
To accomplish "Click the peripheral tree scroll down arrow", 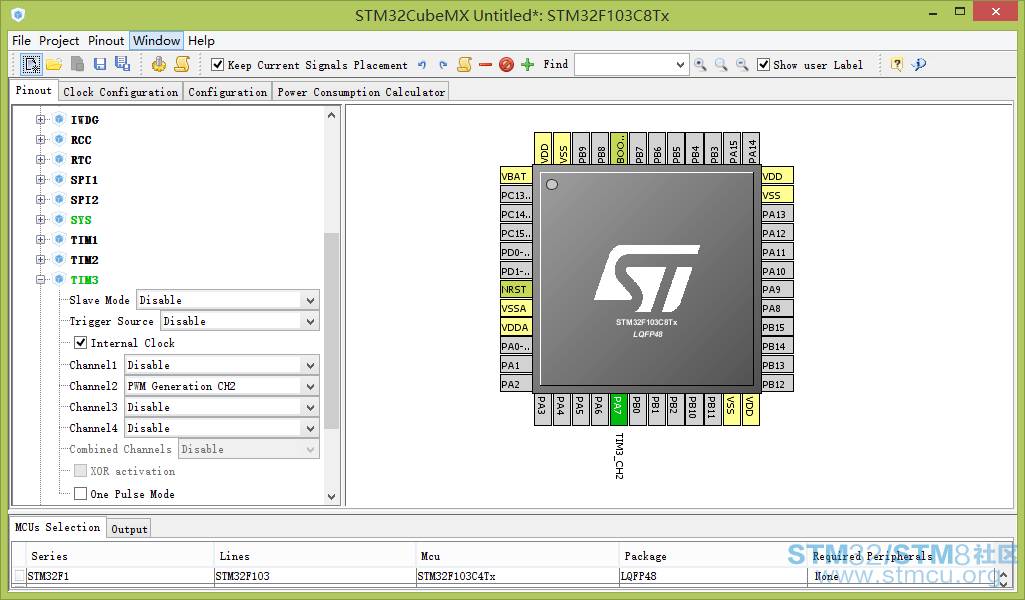I will click(x=331, y=497).
